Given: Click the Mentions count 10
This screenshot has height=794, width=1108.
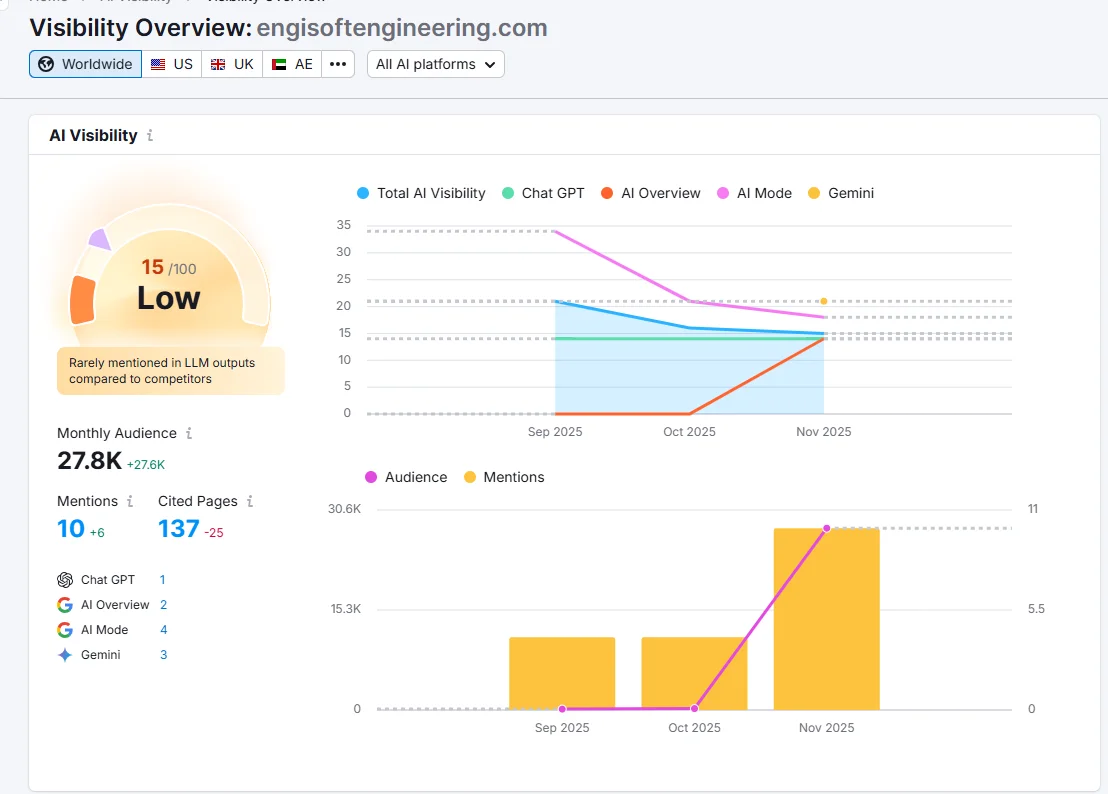Looking at the screenshot, I should coord(71,529).
